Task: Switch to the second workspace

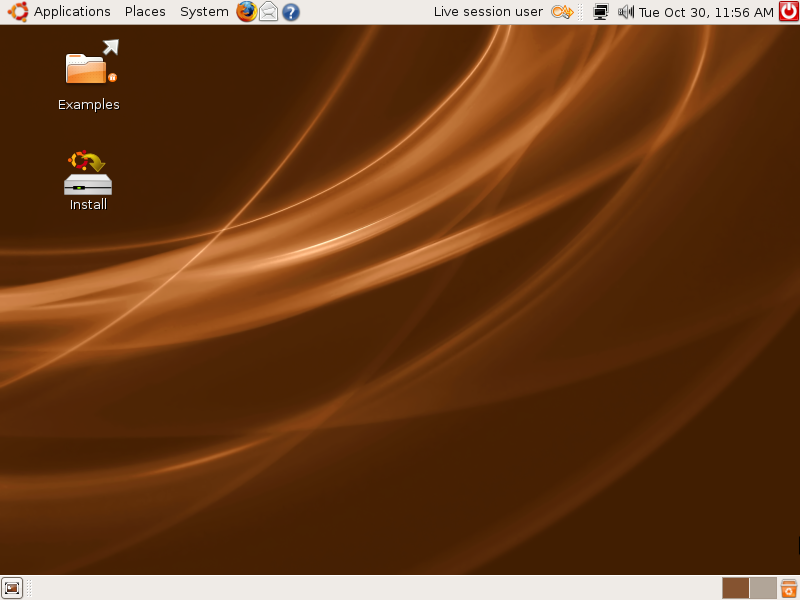Action: [763, 588]
